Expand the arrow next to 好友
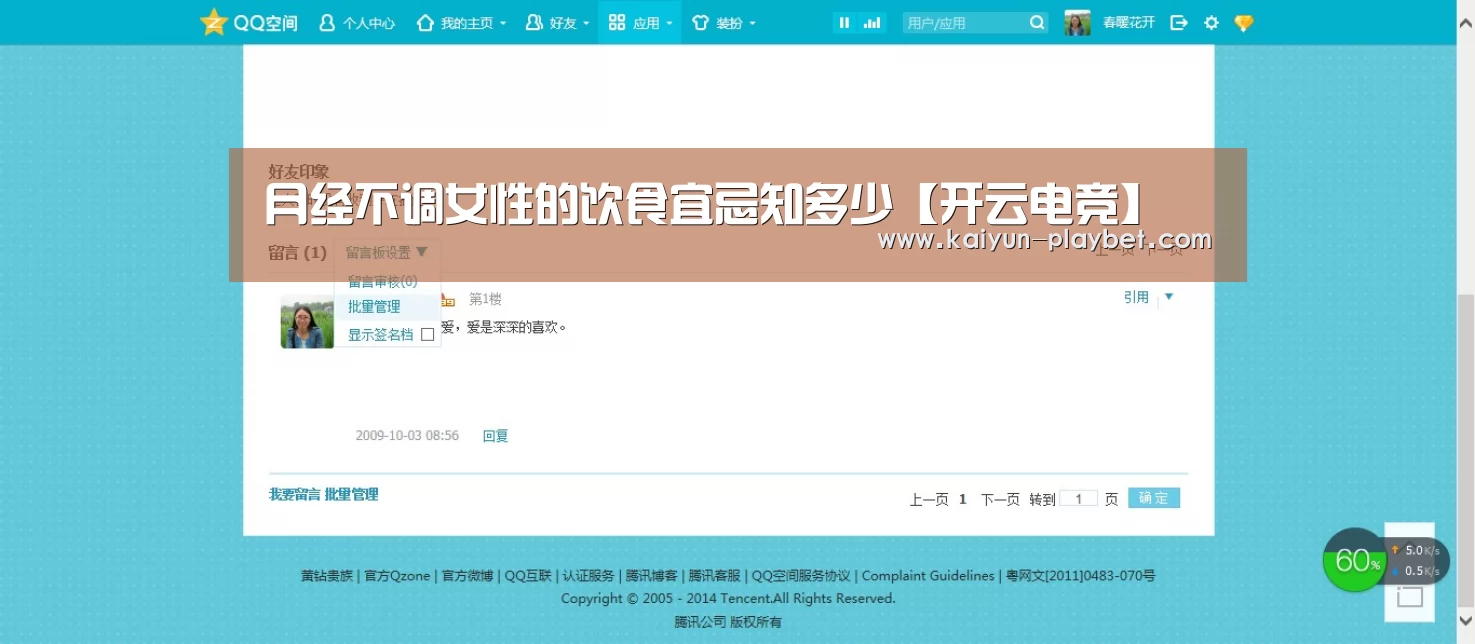This screenshot has height=644, width=1475. (x=586, y=23)
